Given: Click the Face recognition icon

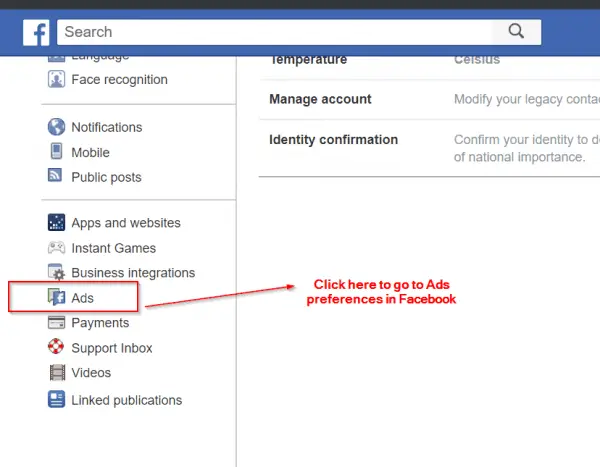Looking at the screenshot, I should point(56,80).
